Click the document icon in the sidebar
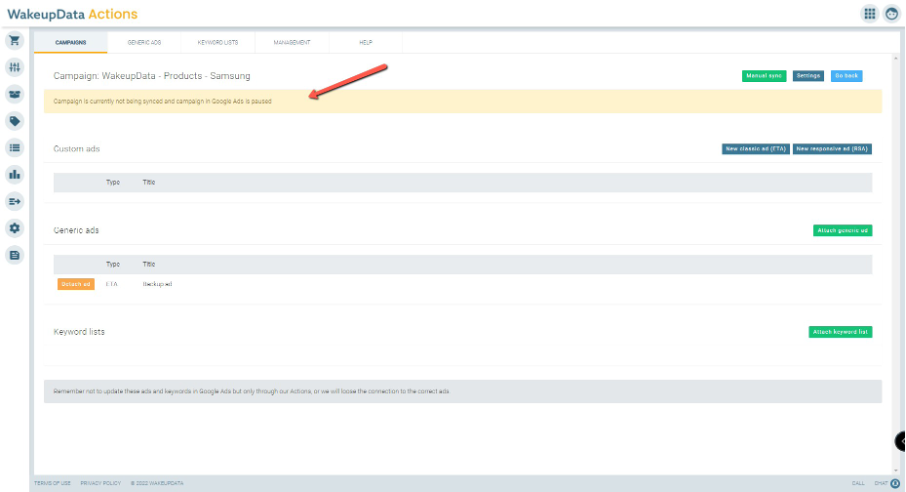Viewport: 906px width, 492px height. coord(14,255)
